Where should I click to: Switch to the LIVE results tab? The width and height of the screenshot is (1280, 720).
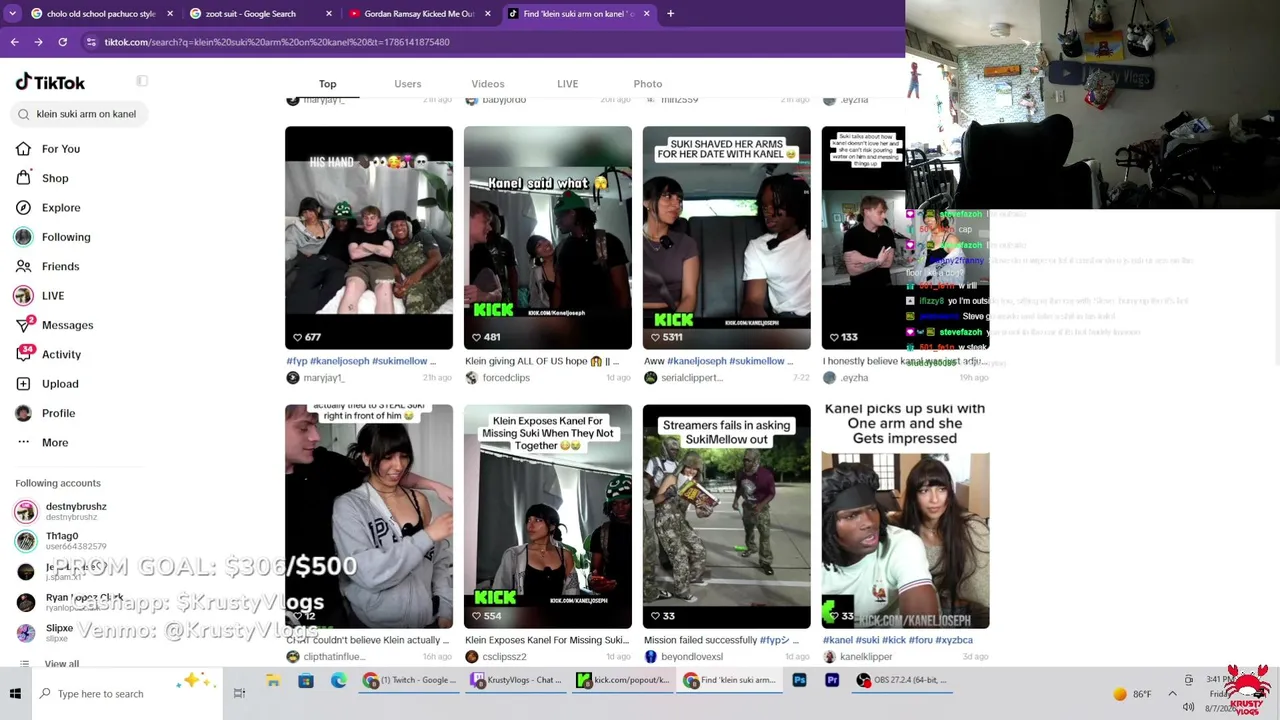click(567, 84)
